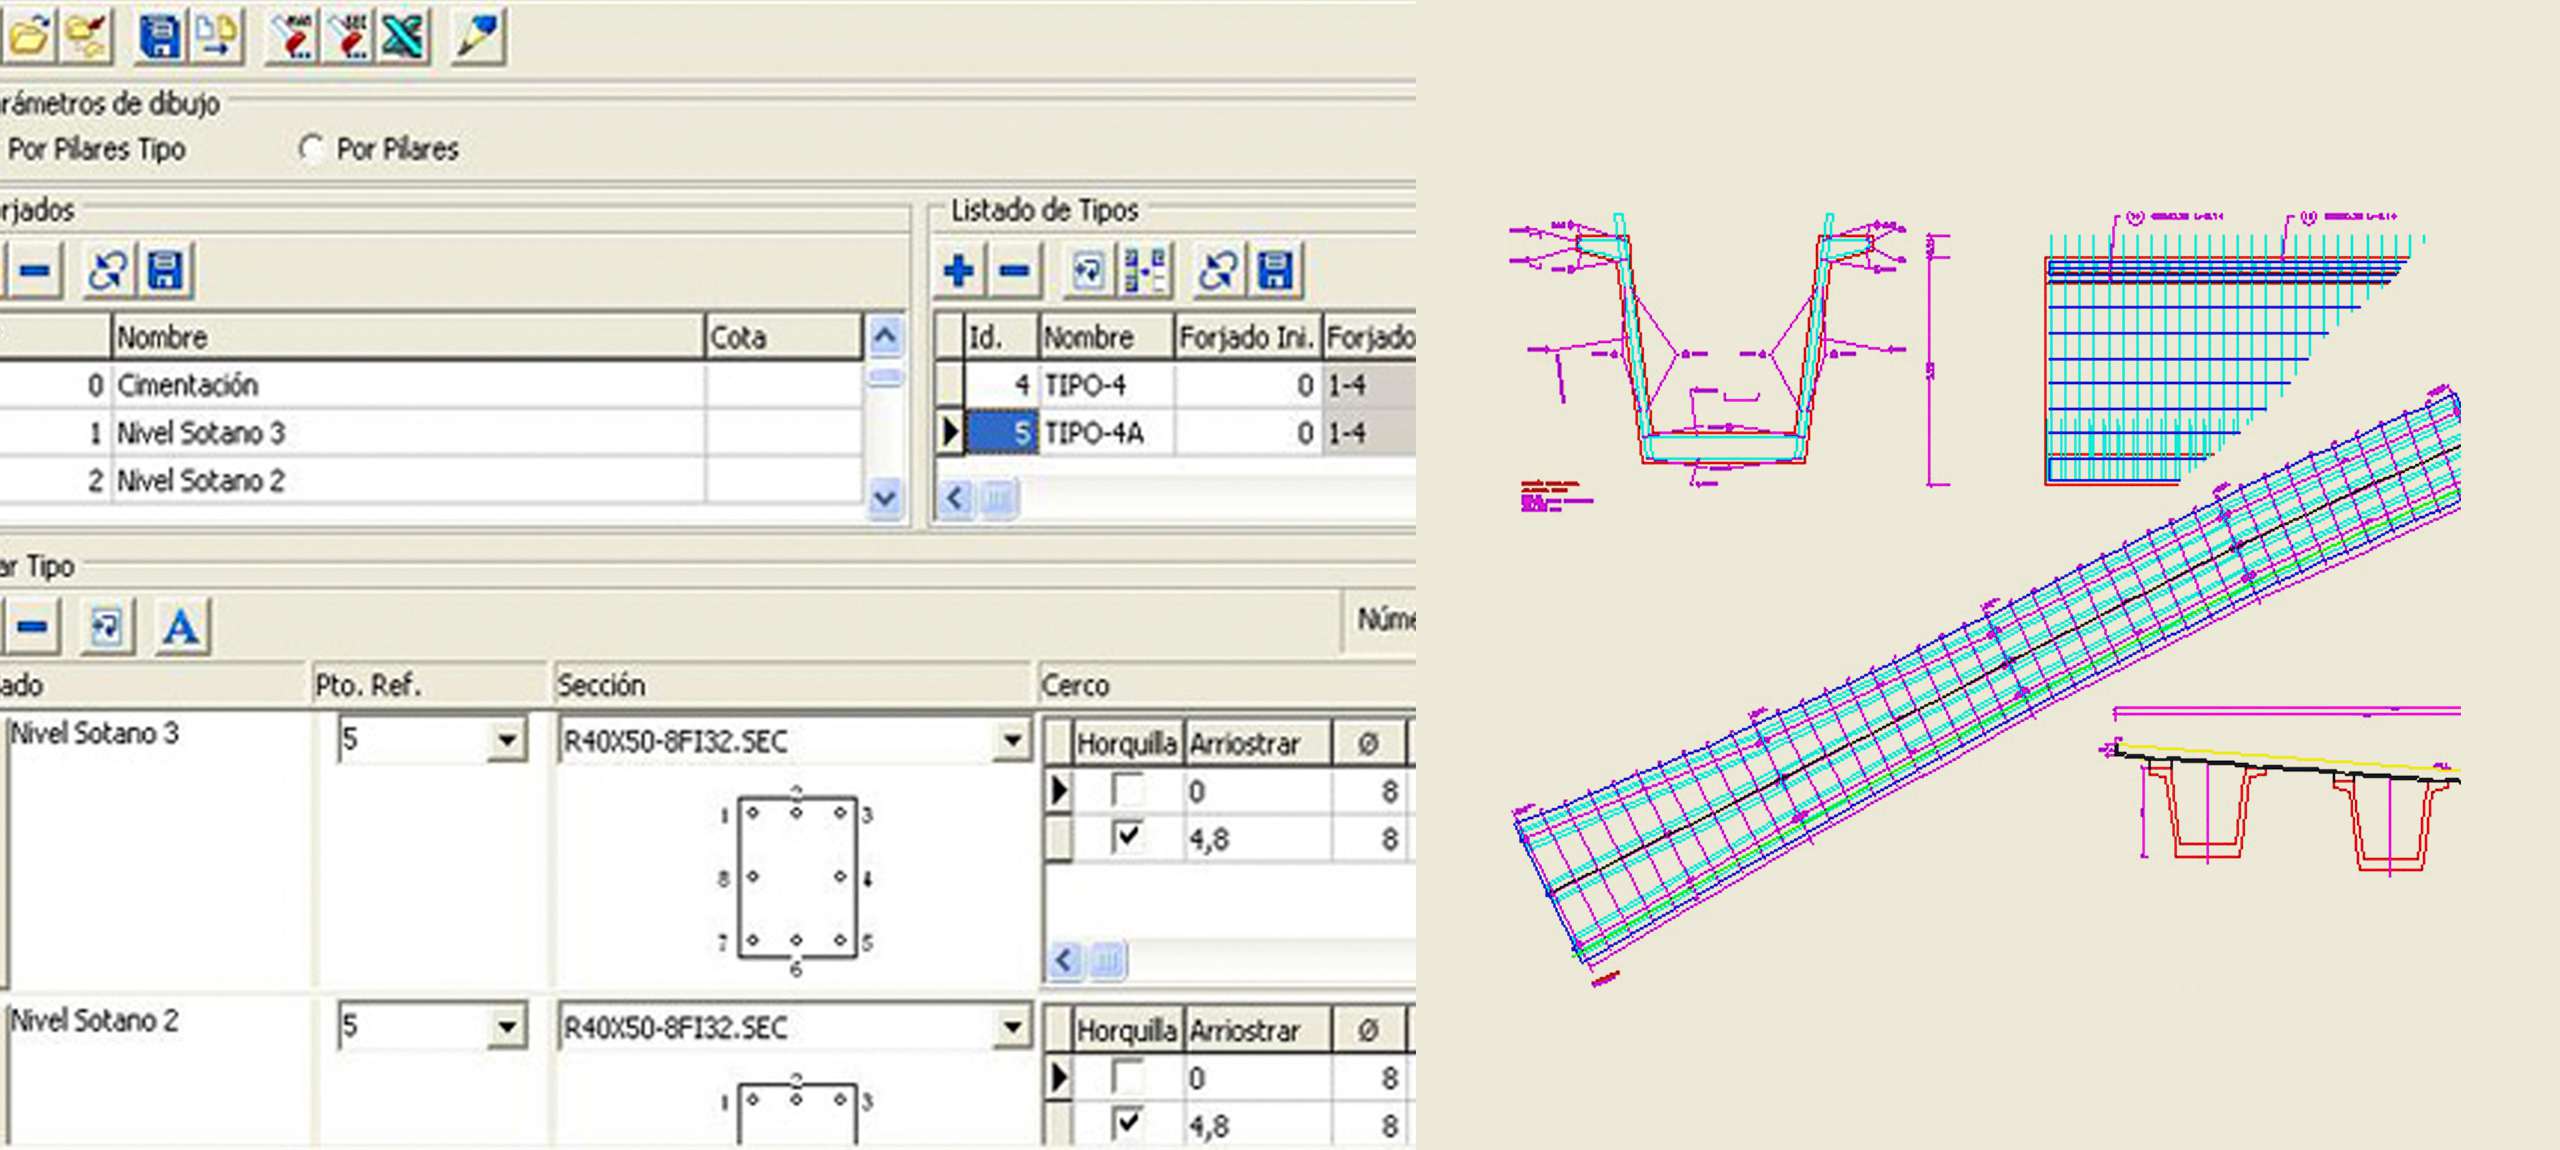Click the pencil draw icon in top toolbar
2560x1150 pixels.
pyautogui.click(x=477, y=38)
